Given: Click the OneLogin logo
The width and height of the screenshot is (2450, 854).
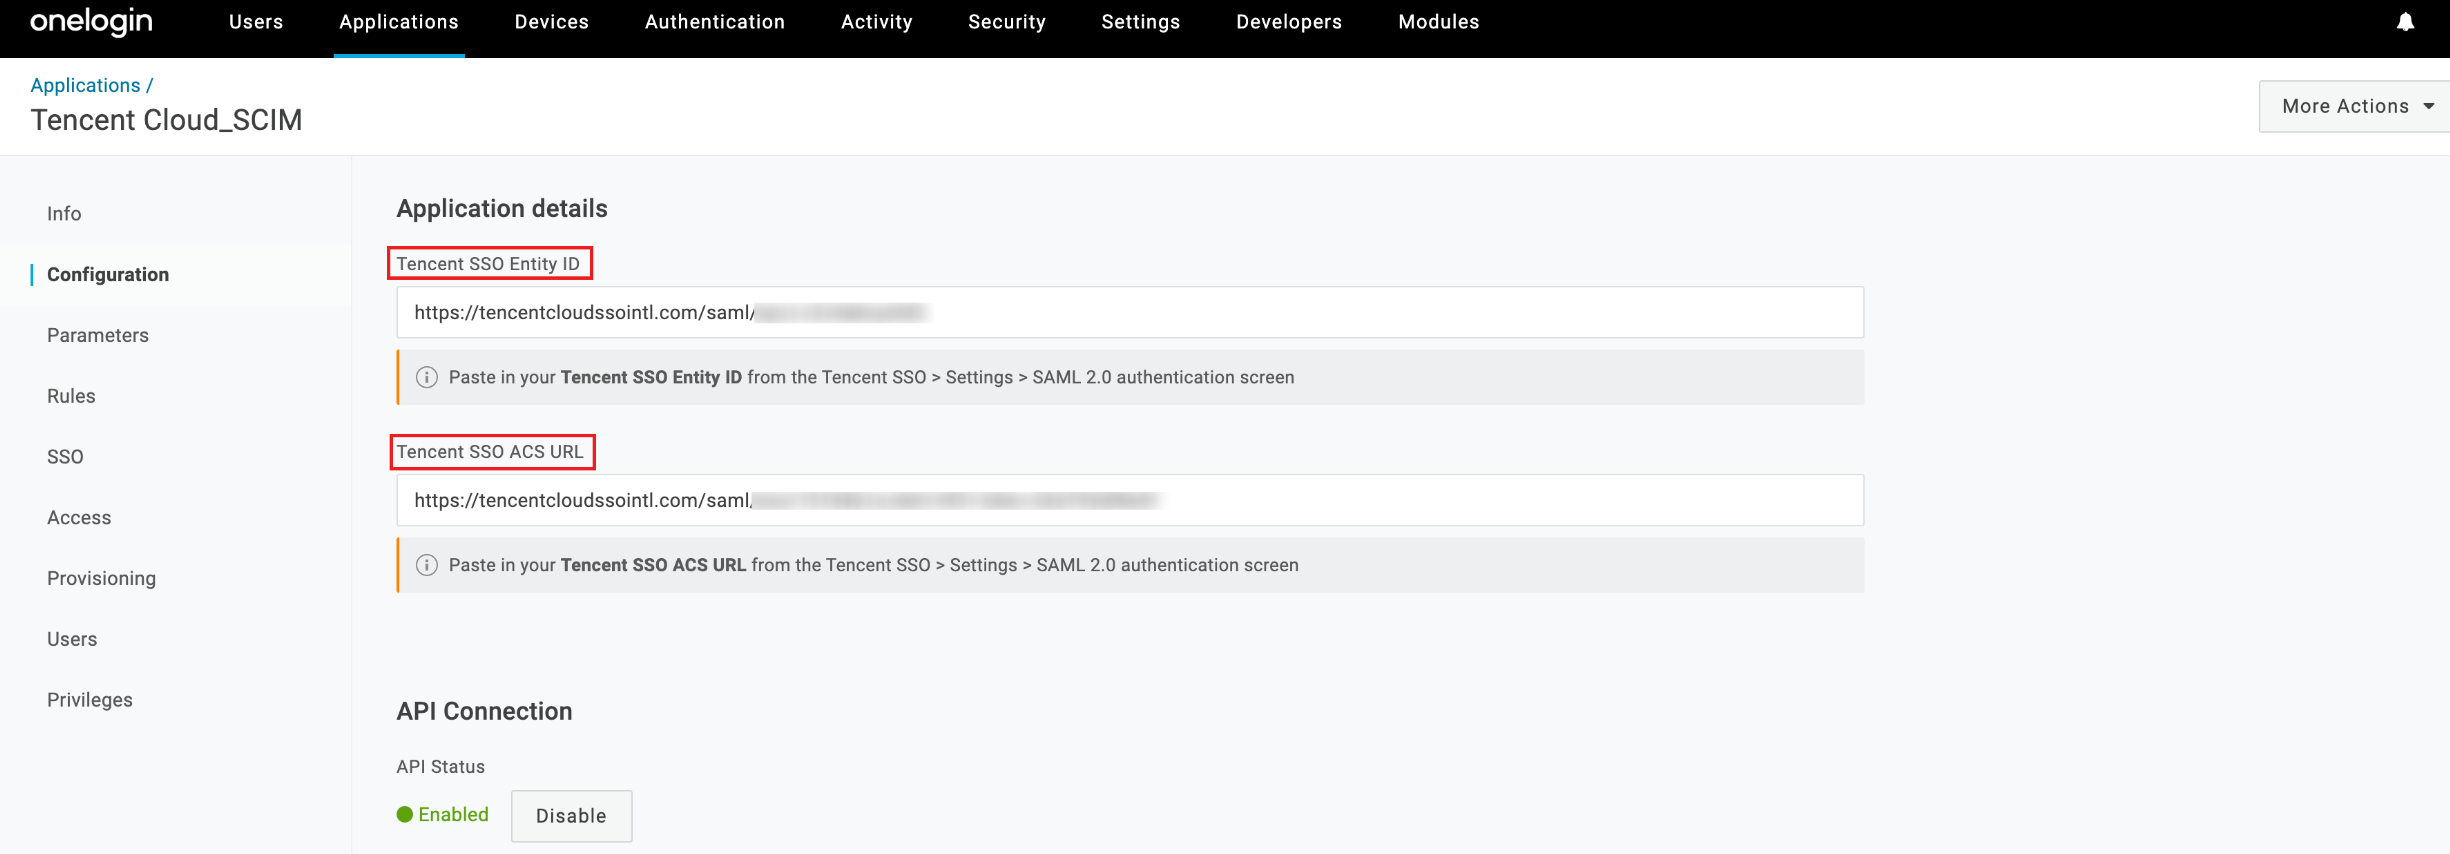Looking at the screenshot, I should [91, 22].
